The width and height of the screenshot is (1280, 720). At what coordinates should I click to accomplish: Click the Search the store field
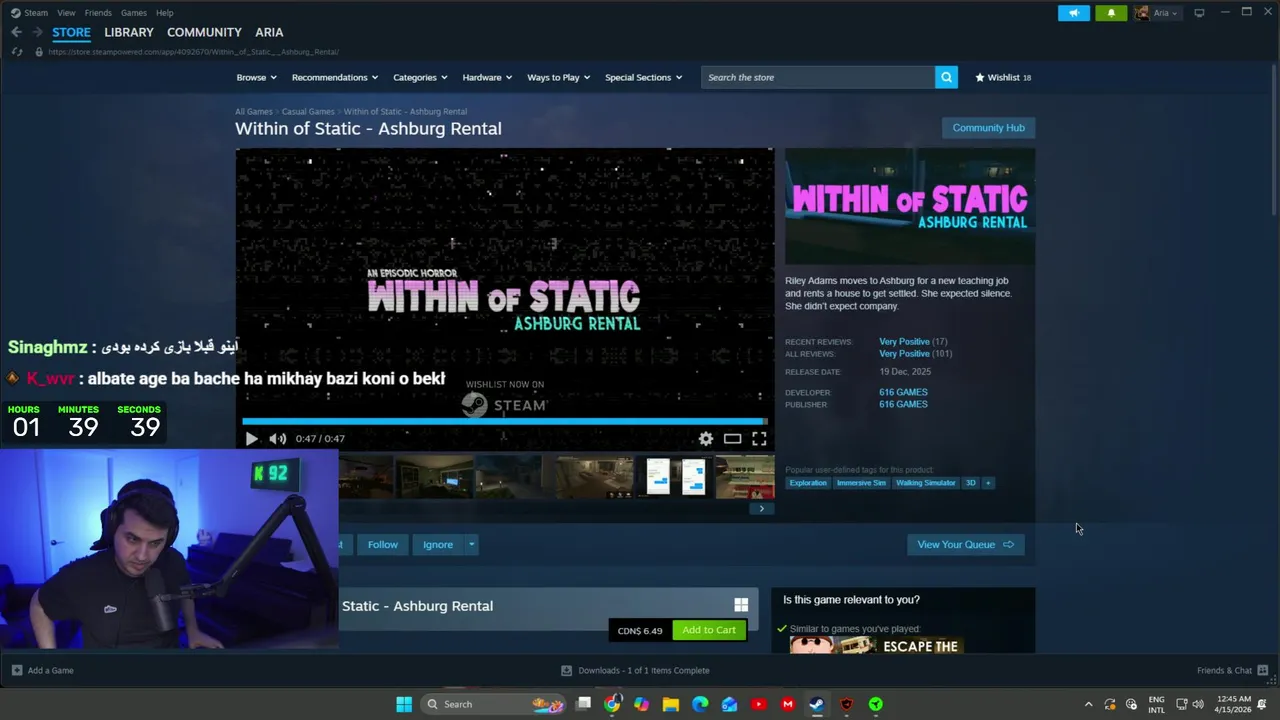click(818, 77)
